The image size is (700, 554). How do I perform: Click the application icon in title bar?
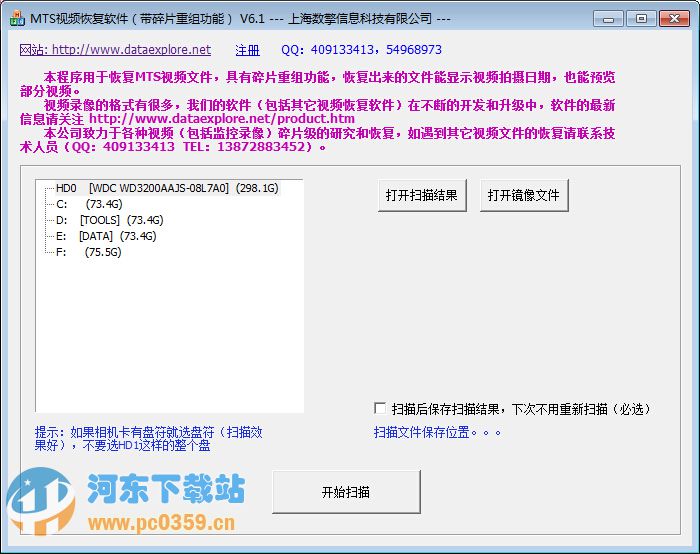(x=17, y=19)
